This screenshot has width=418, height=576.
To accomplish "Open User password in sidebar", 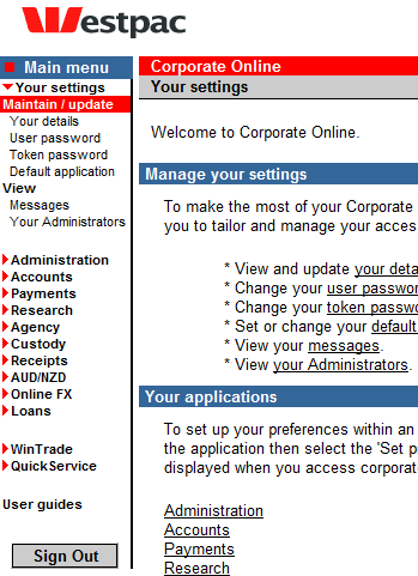I will [x=55, y=138].
